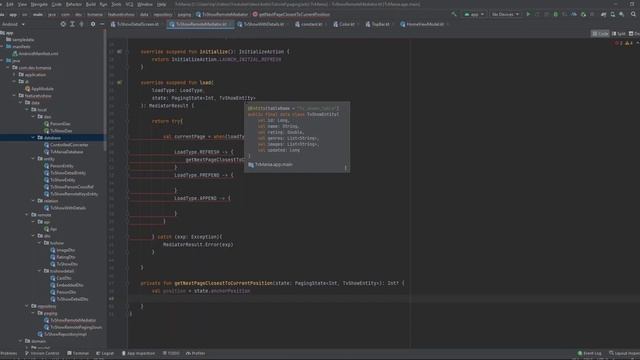Open the Tools menu
Image resolution: width=640 pixels, height=360 pixels.
click(116, 4)
